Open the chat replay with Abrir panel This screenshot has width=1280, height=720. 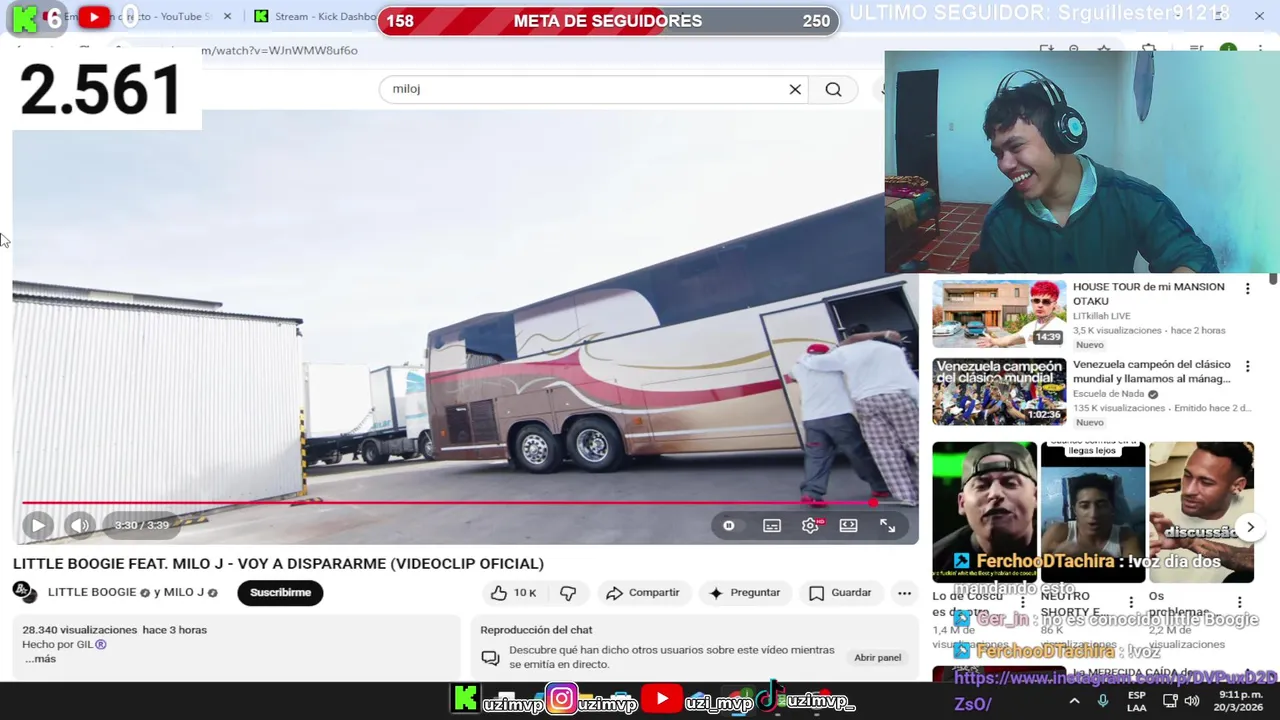pyautogui.click(x=877, y=657)
